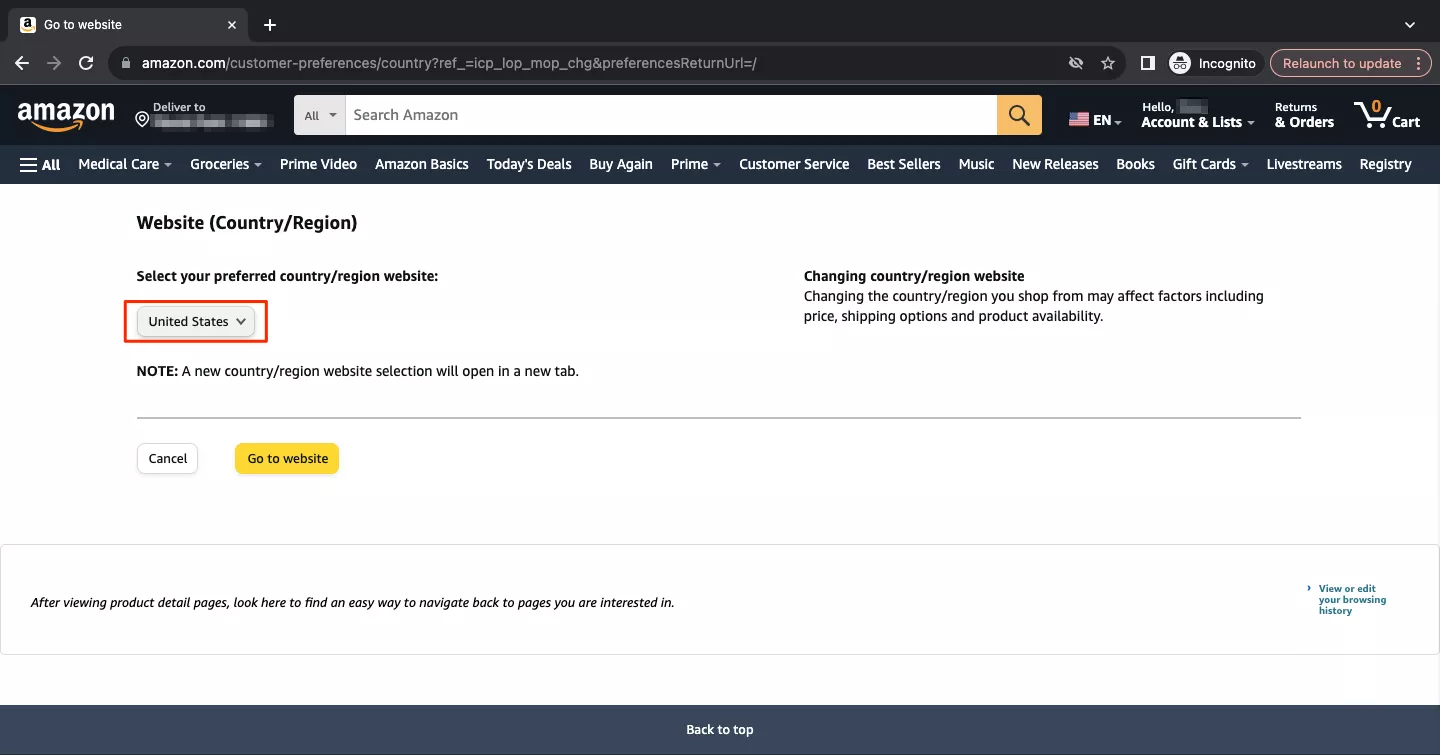This screenshot has height=755, width=1440.
Task: Click the tracking protection eye icon
Action: tap(1076, 63)
